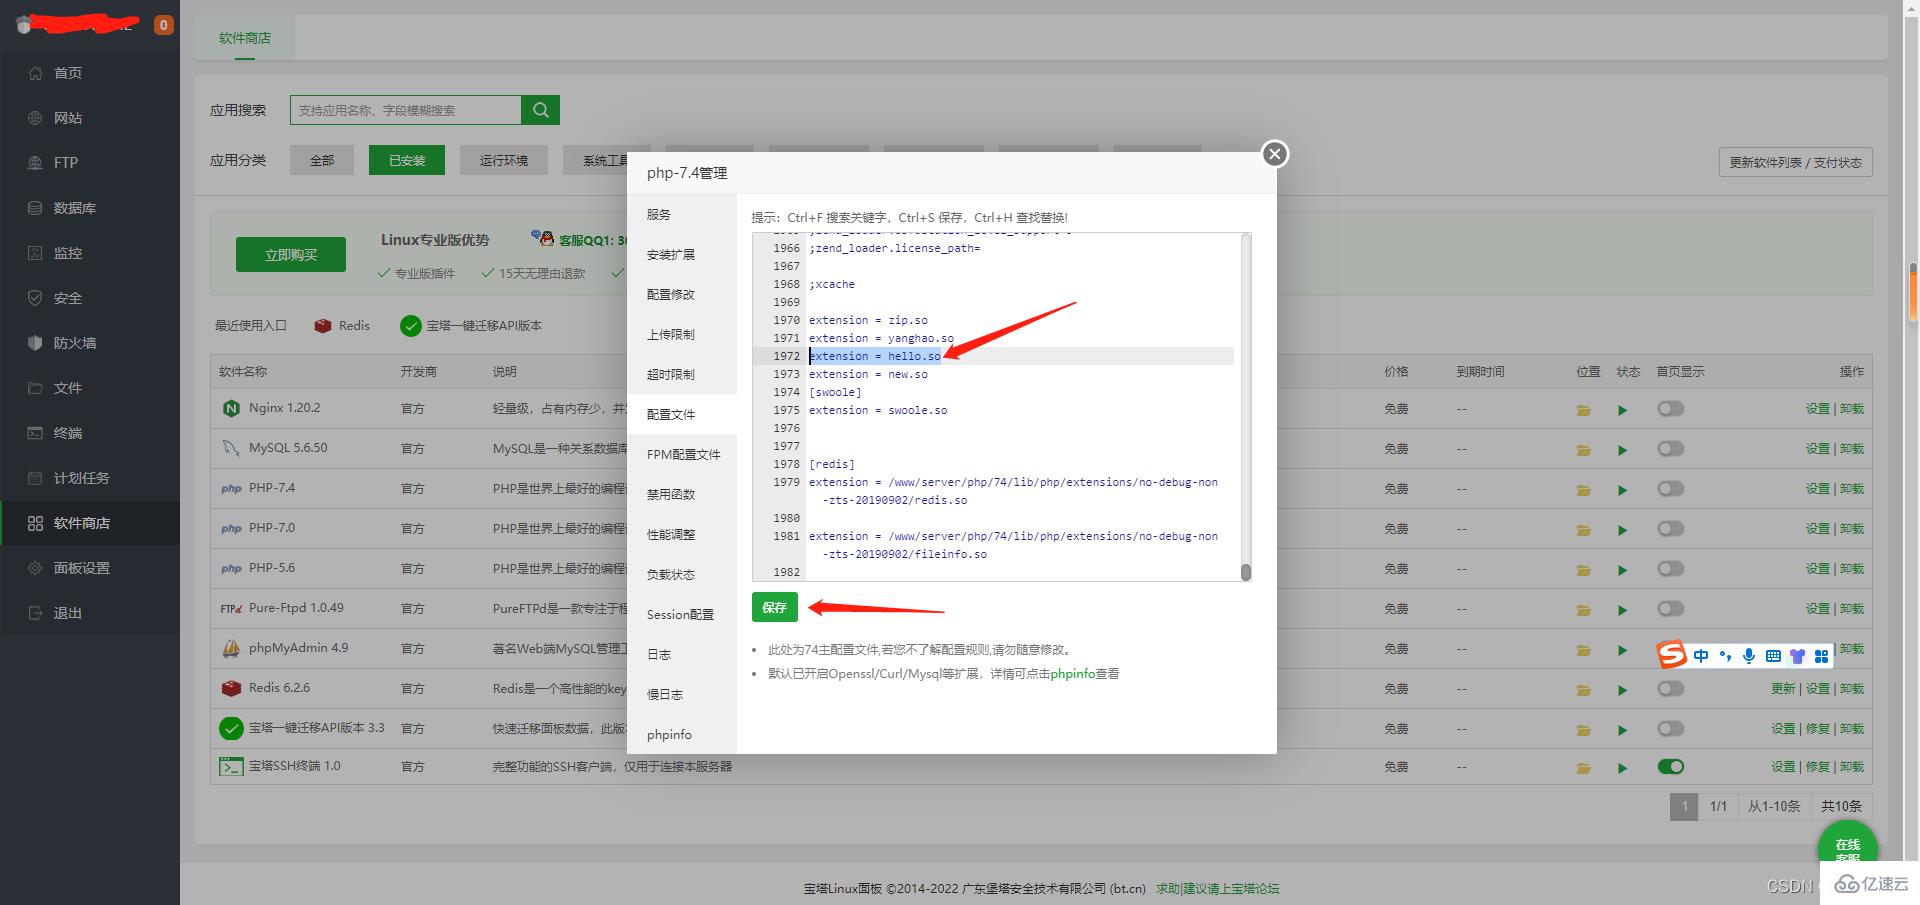Click status play icon for PHP-7.4 row
Screen dimensions: 1920x905
click(x=1623, y=490)
